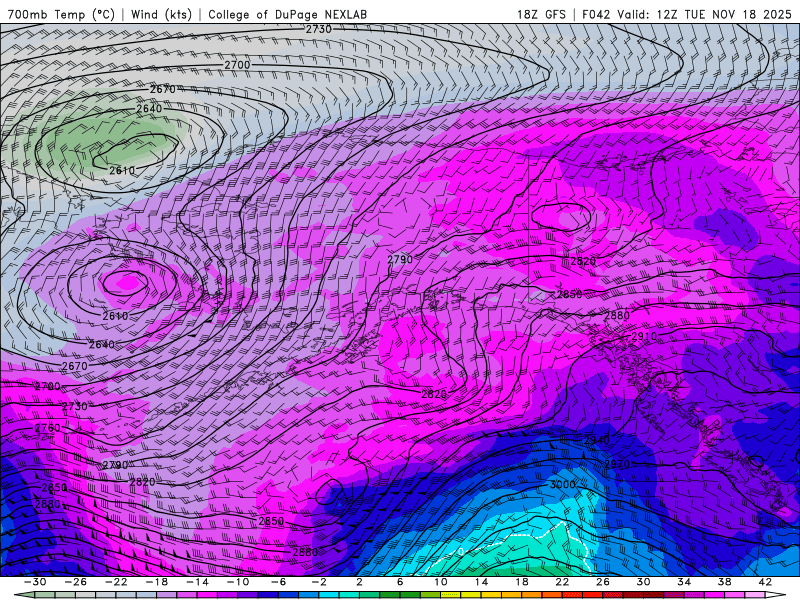This screenshot has height=600, width=800.
Task: Select the -18 colorbar value
Action: pyautogui.click(x=157, y=582)
